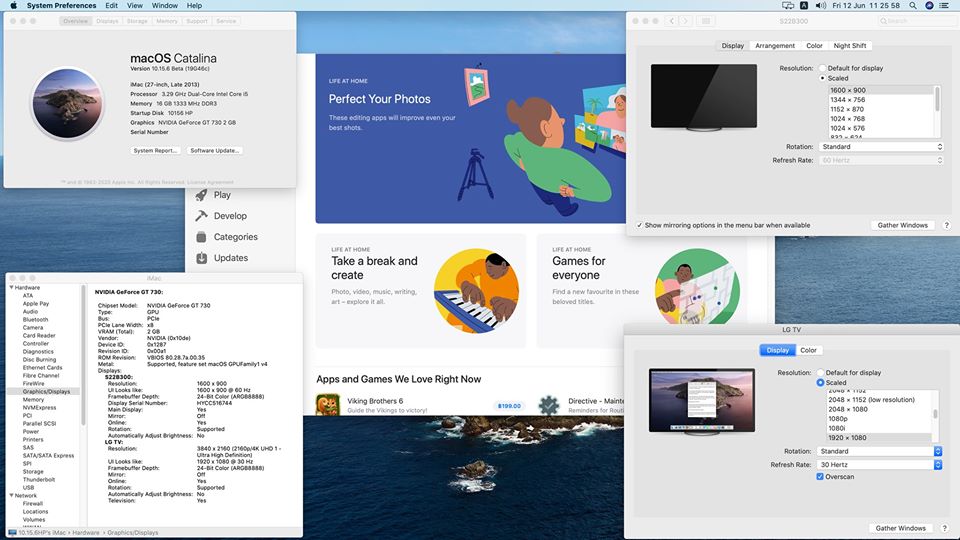Open the 60 Hertz Refresh Rate dropdown in S22B300 window
The image size is (960, 540).
tap(881, 160)
